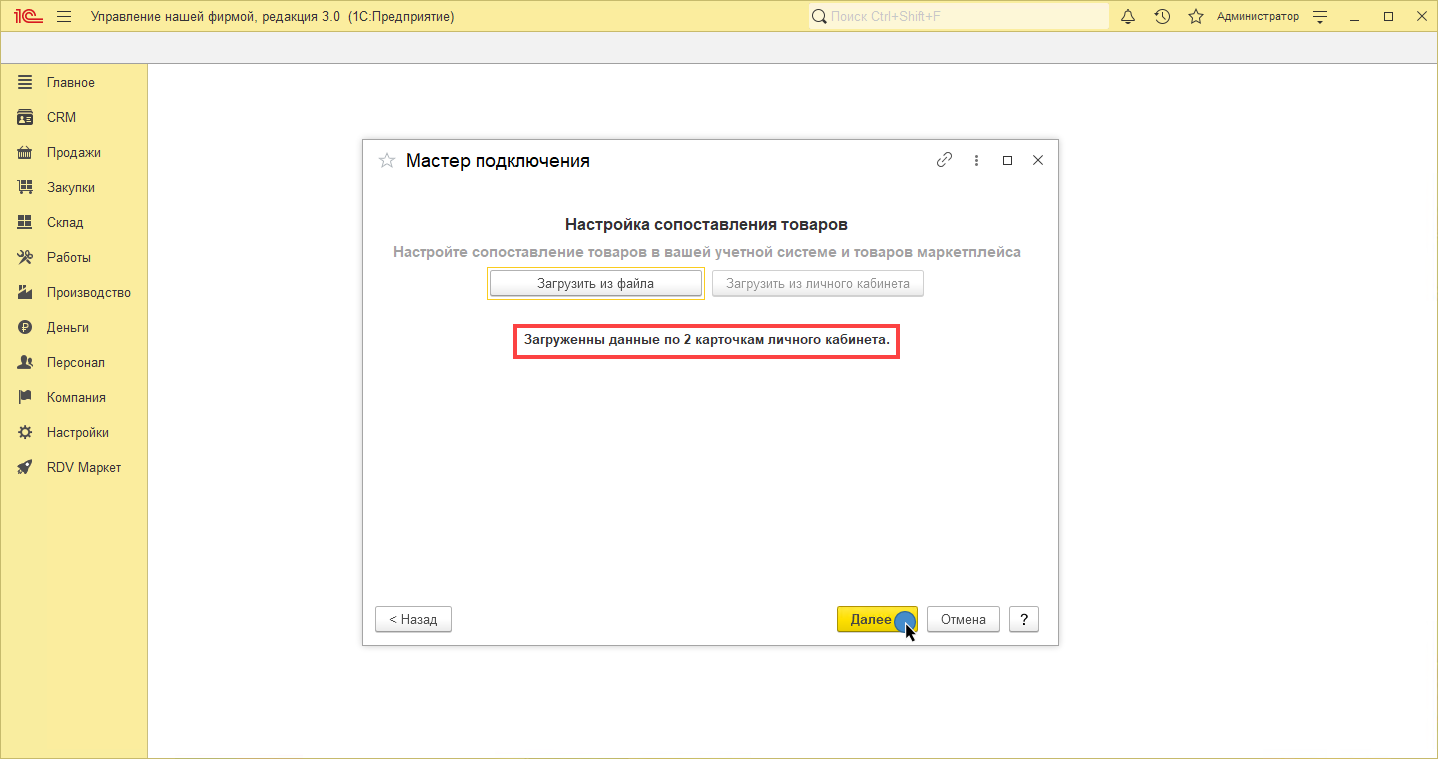Open the hamburger service menu in title bar
1438x759 pixels.
pos(65,16)
